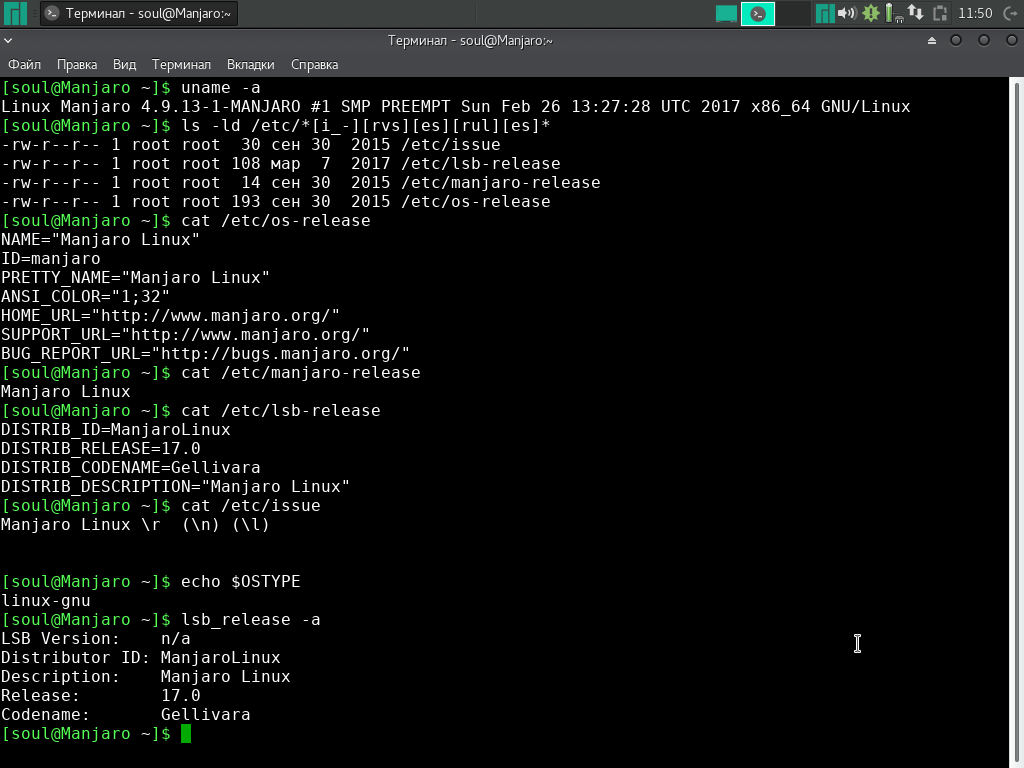Click 'cat /etc/os-release' command
This screenshot has height=768, width=1024.
pyautogui.click(x=276, y=221)
